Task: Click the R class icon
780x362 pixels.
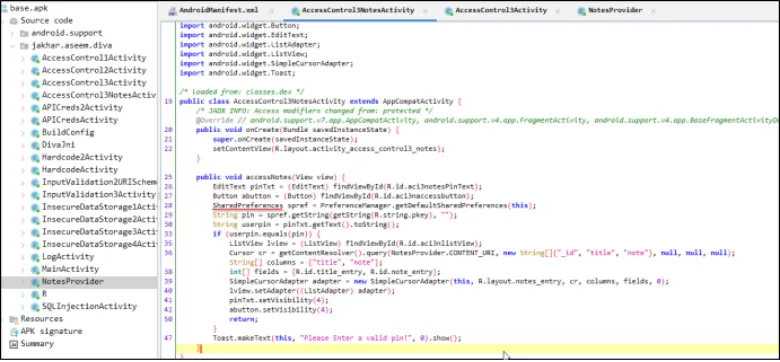Action: pos(35,294)
